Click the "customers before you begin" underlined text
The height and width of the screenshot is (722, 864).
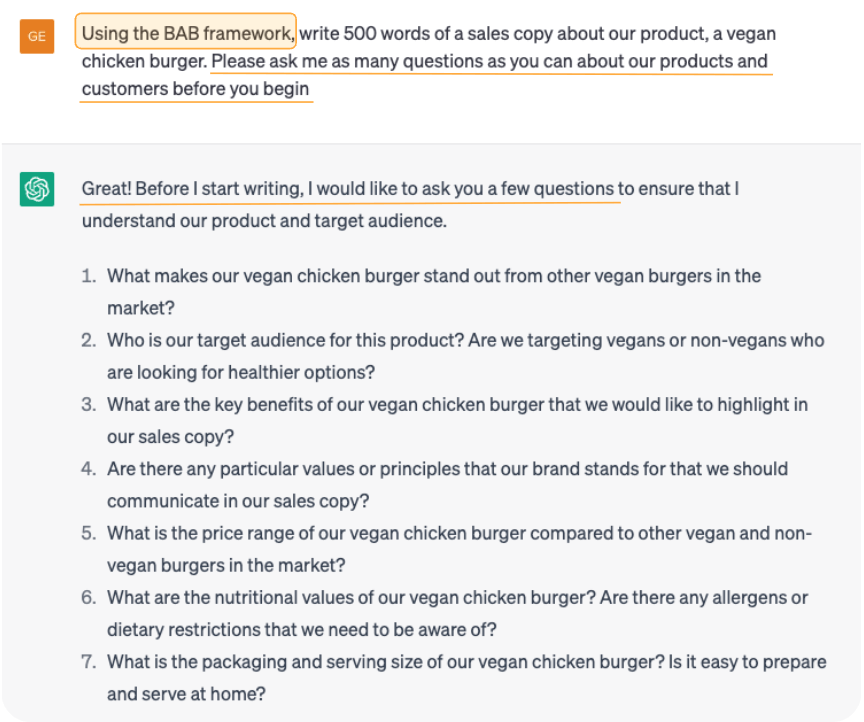pyautogui.click(x=196, y=89)
